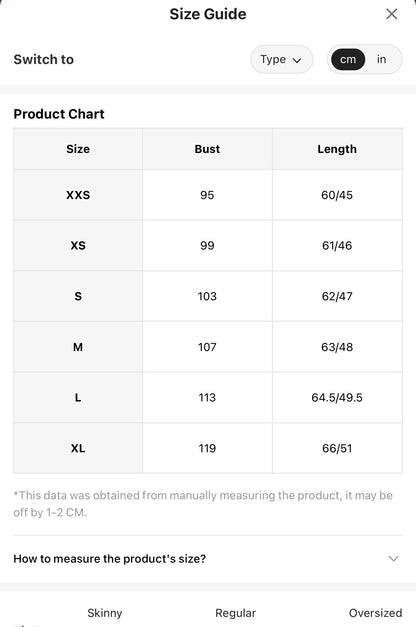Switch units to inches
This screenshot has width=416, height=627.
click(381, 59)
